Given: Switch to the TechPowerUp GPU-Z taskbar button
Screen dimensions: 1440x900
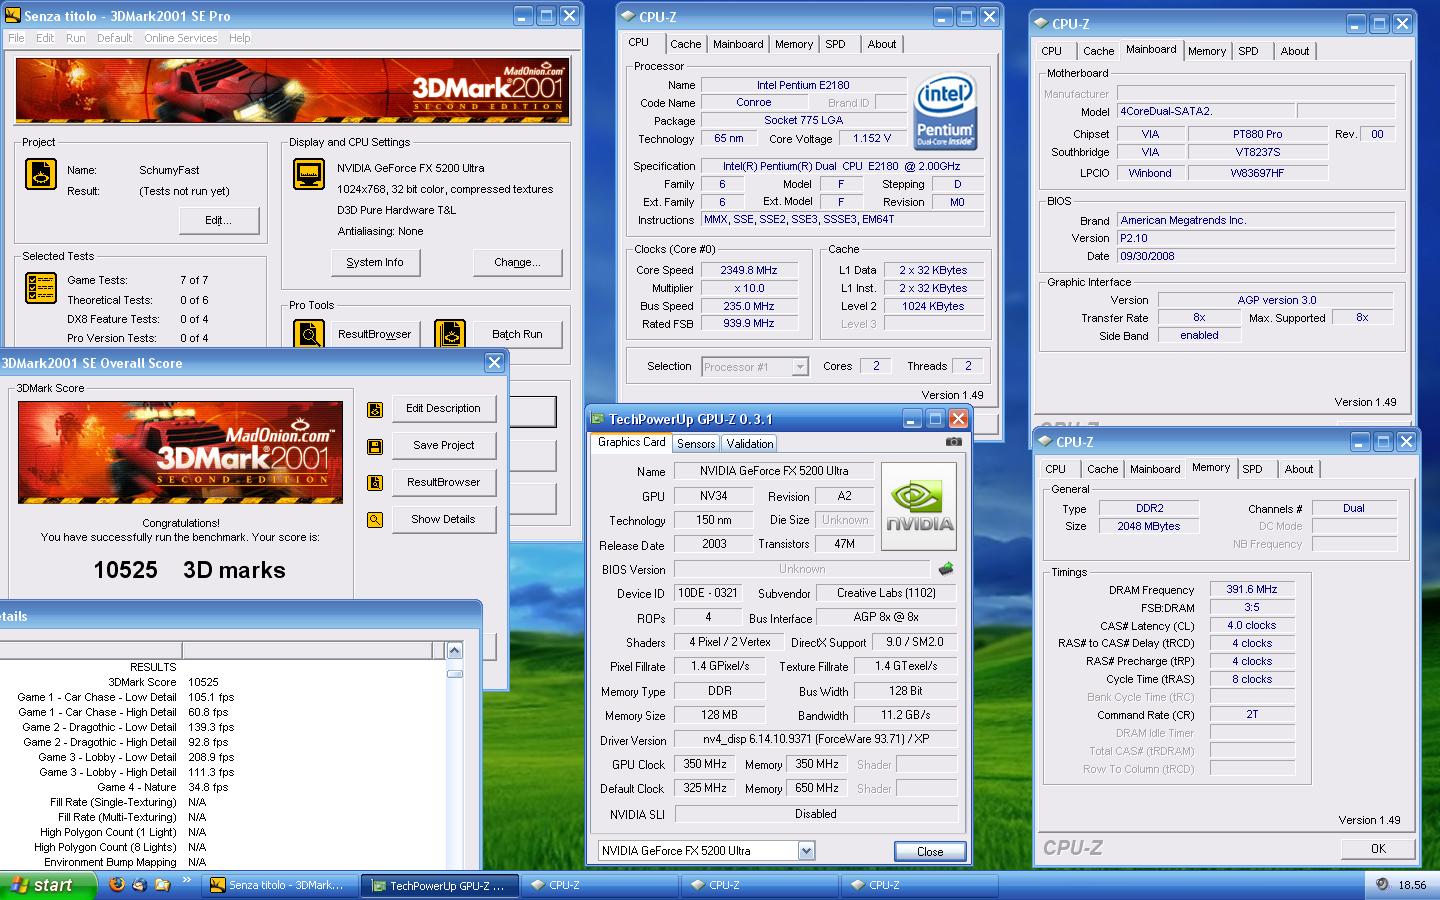Looking at the screenshot, I should [440, 885].
